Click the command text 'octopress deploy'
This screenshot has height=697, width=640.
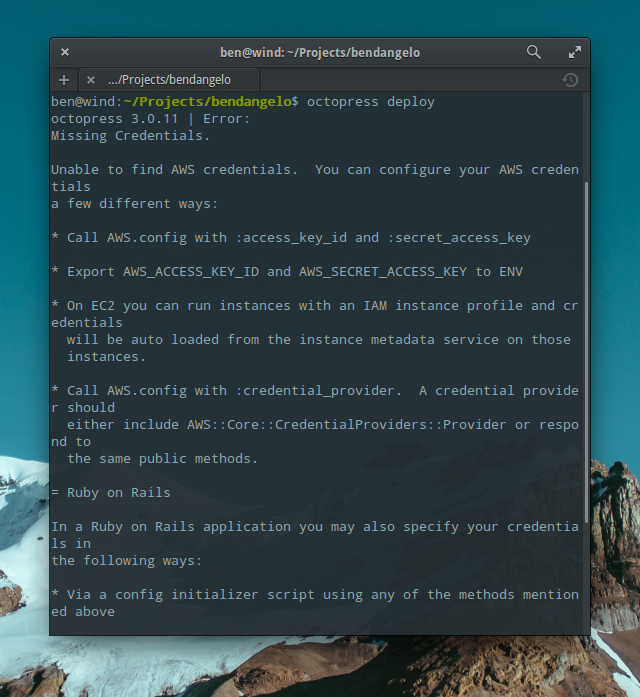click(371, 102)
